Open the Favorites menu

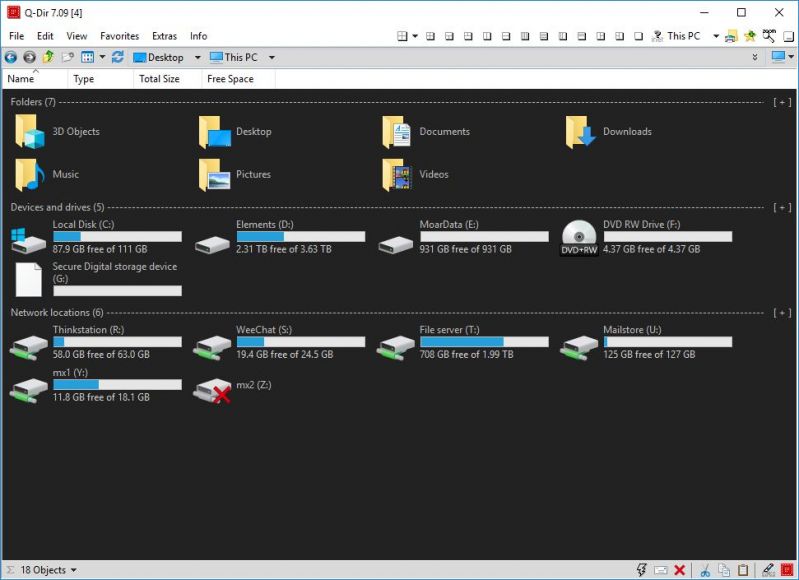[119, 36]
